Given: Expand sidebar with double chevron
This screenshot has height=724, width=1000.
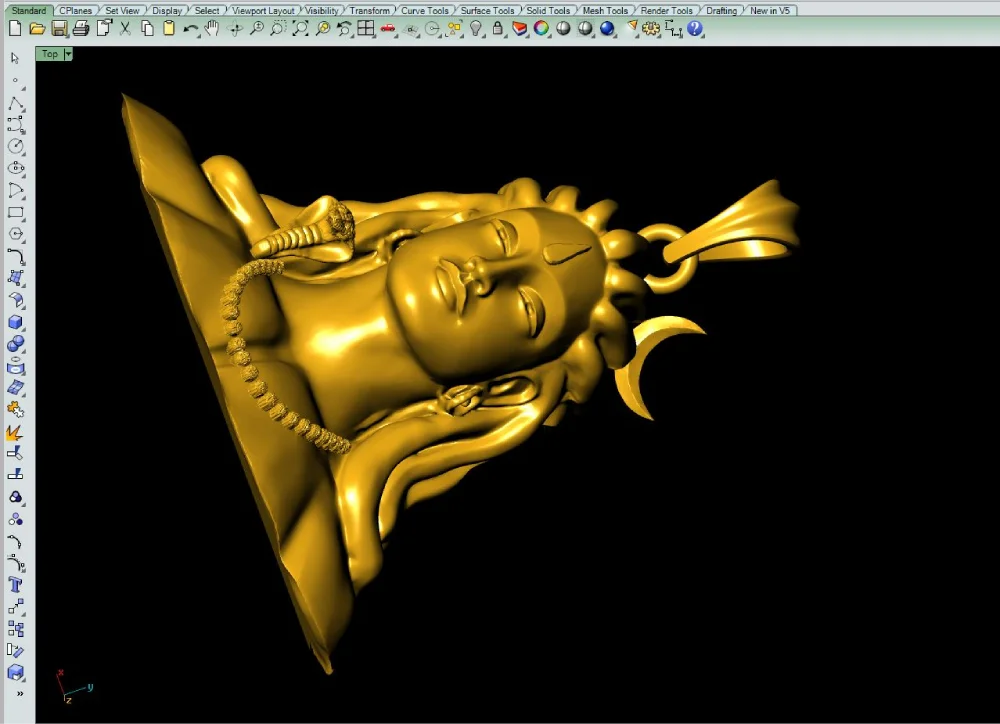Looking at the screenshot, I should click(20, 693).
